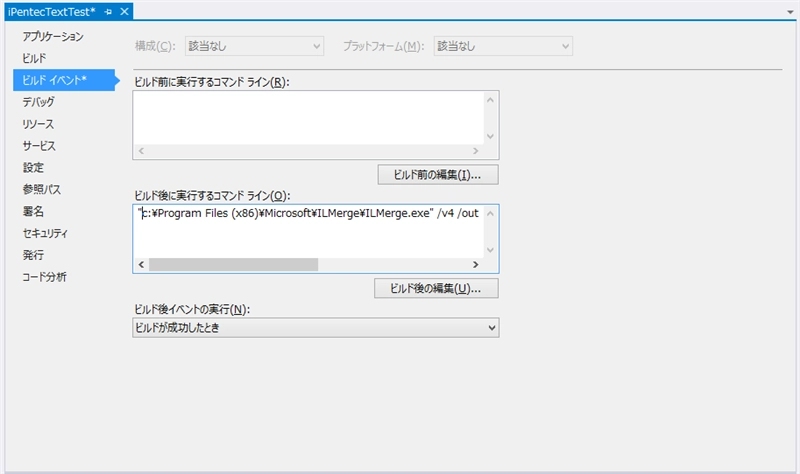Click pre-build box scroll right arrow
This screenshot has width=800, height=474.
[x=476, y=151]
